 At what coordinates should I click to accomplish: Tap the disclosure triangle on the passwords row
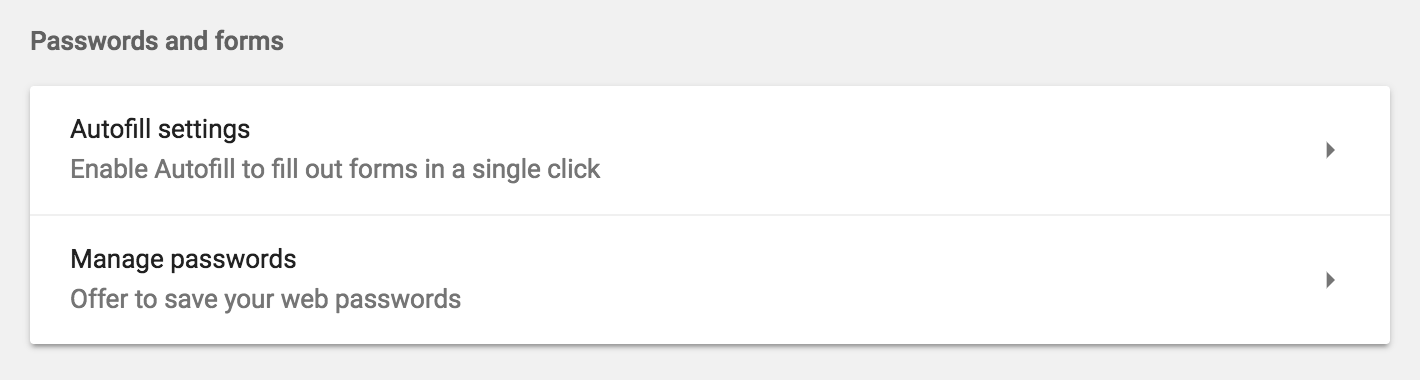(x=1331, y=280)
